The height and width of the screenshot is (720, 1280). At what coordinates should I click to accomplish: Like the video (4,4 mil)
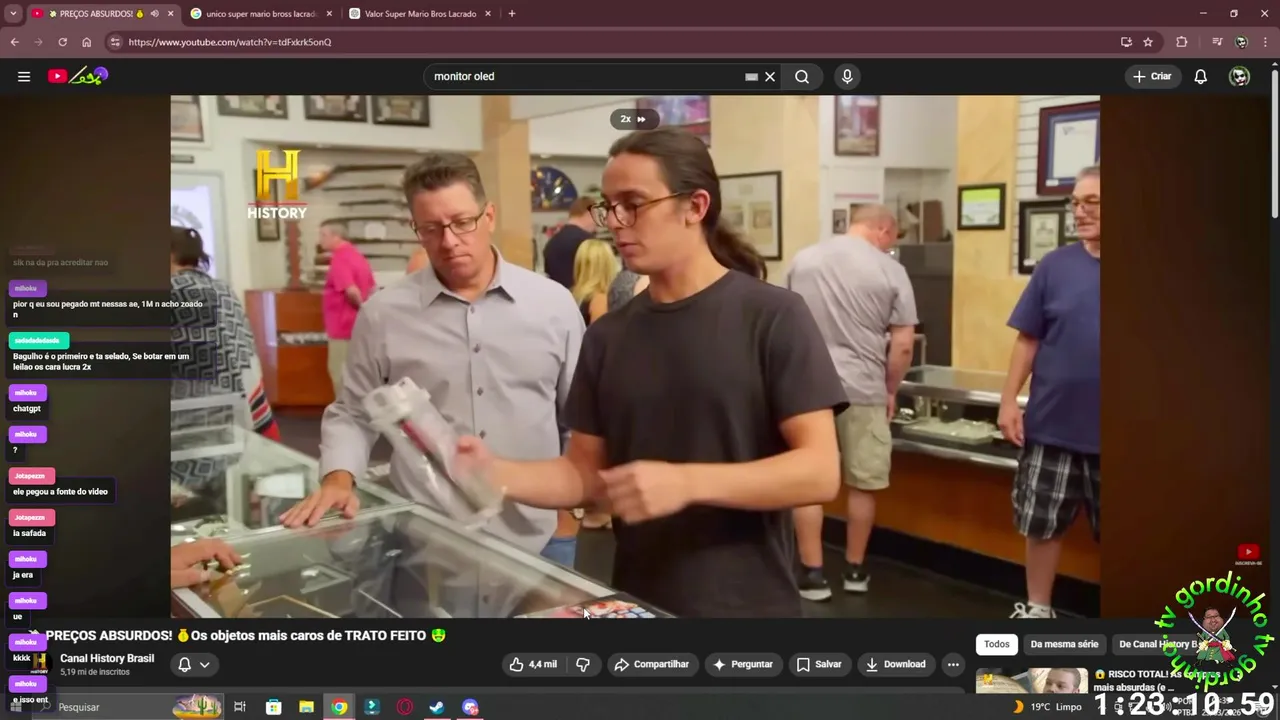[533, 664]
